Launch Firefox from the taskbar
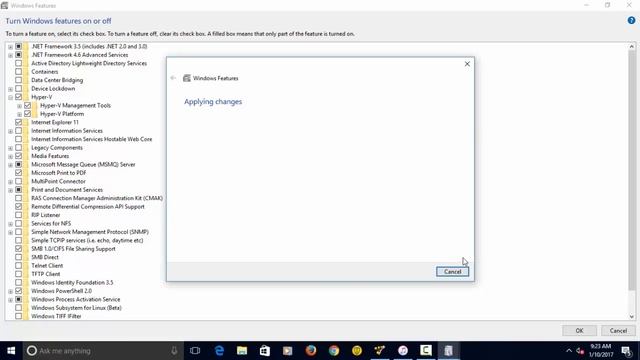This screenshot has width=640, height=360. pos(311,351)
